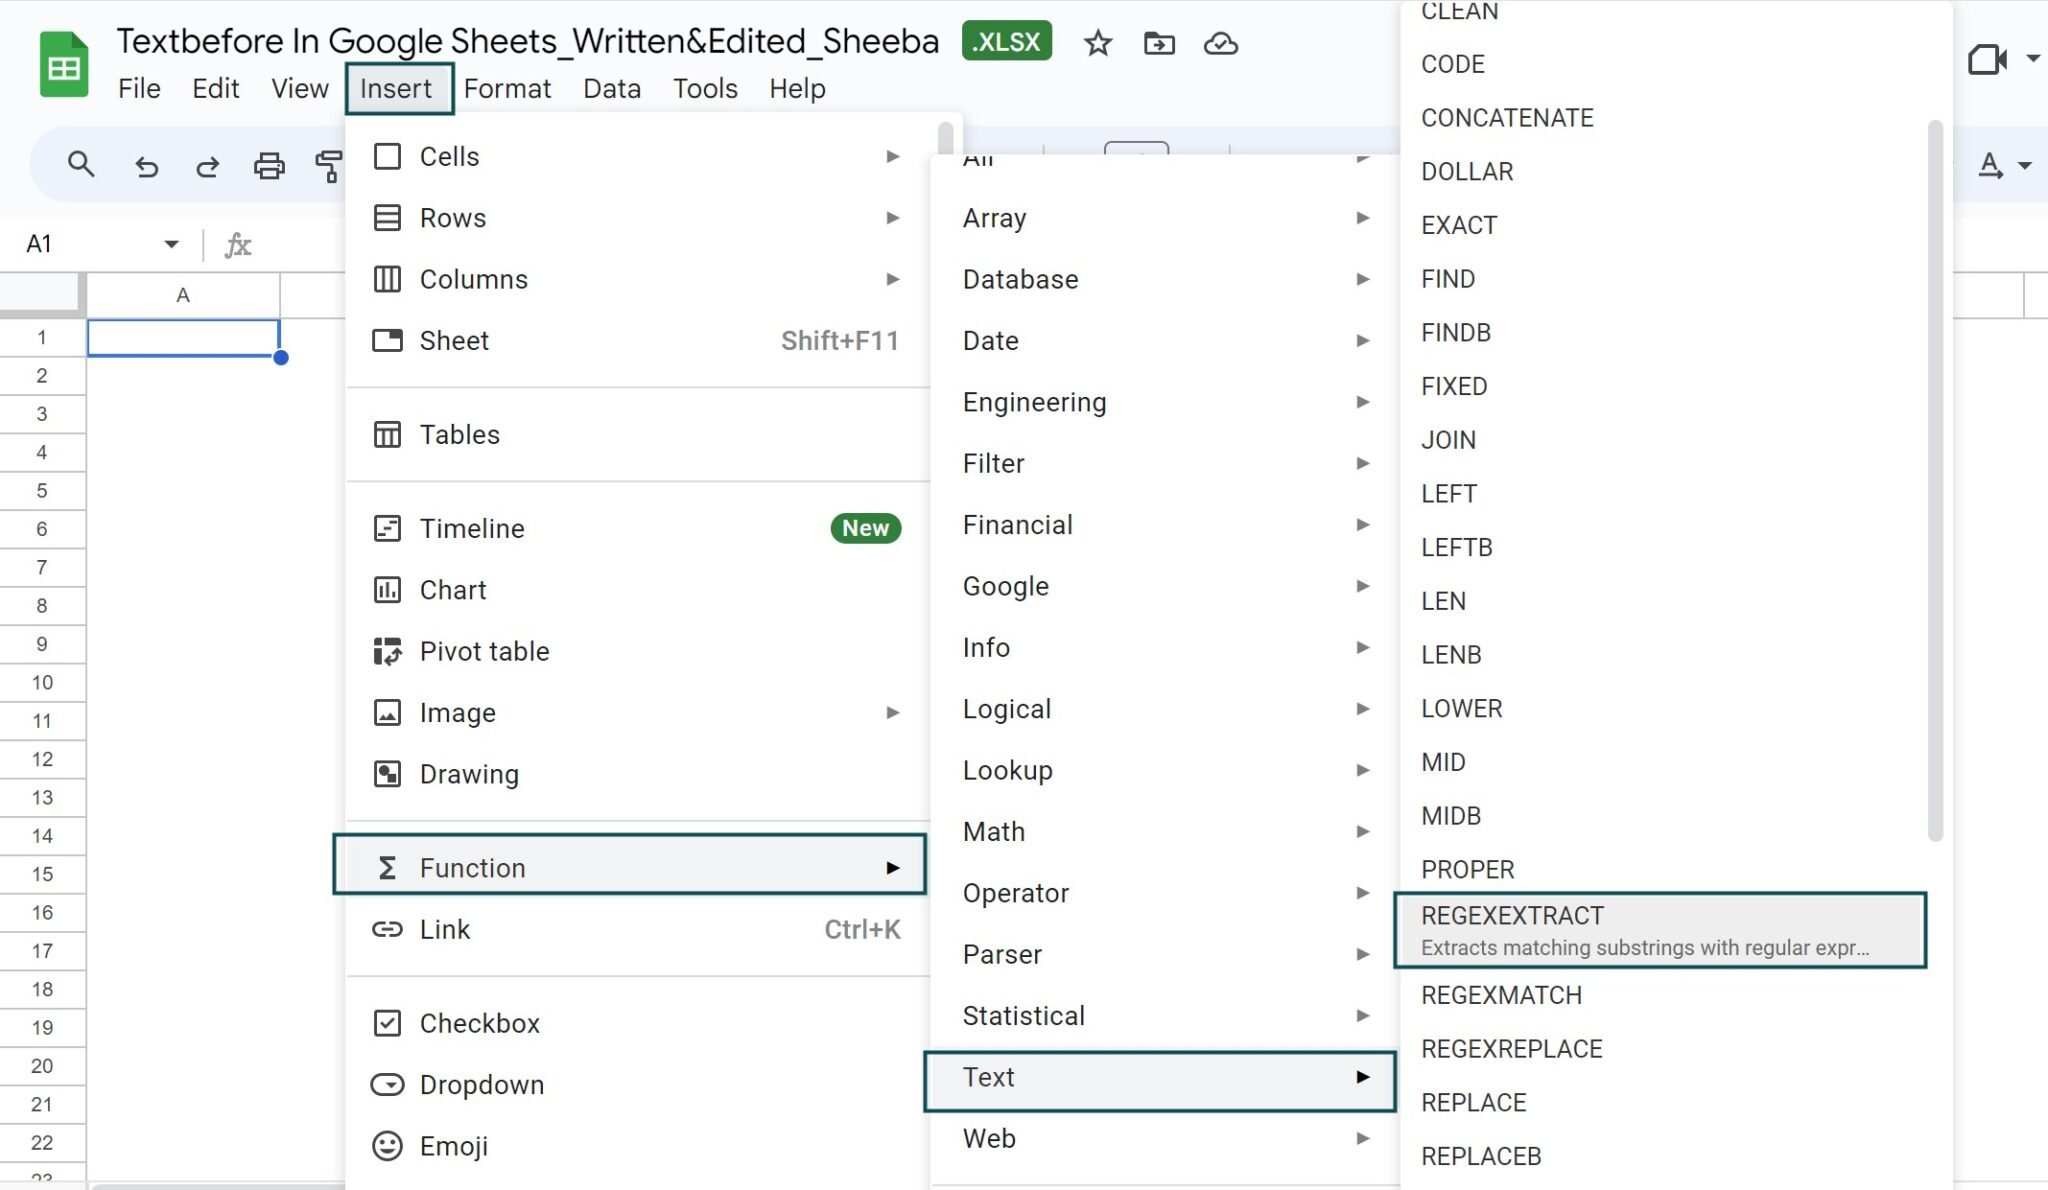The width and height of the screenshot is (2048, 1190).
Task: Insert a Checkbox from the menu
Action: [x=479, y=1023]
